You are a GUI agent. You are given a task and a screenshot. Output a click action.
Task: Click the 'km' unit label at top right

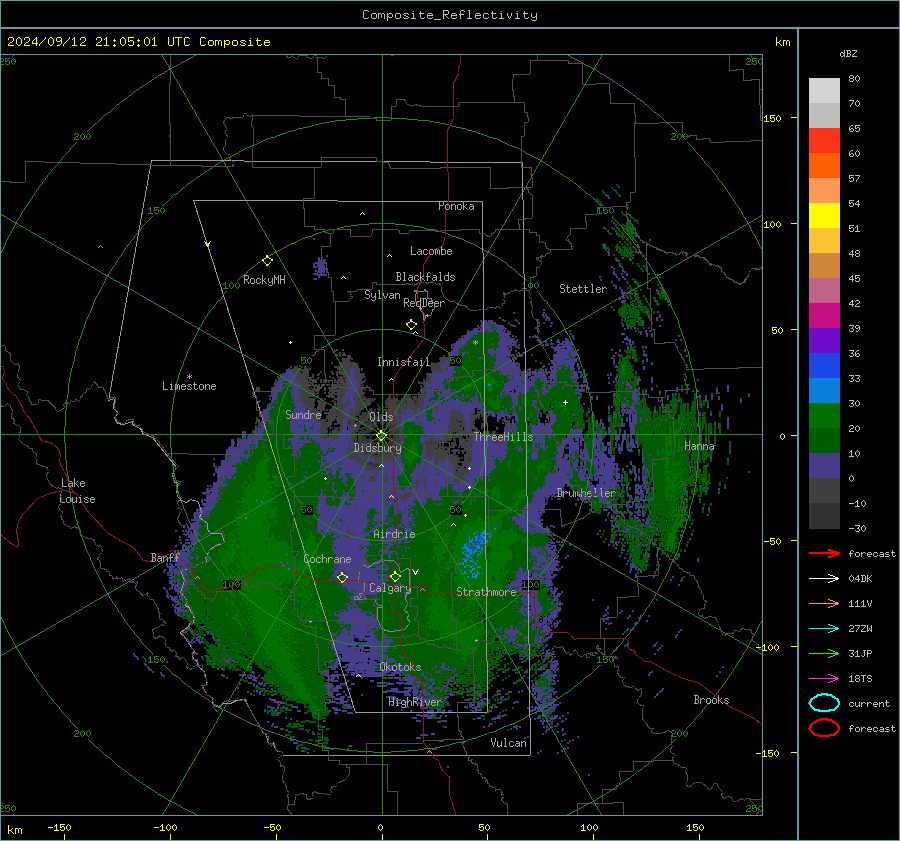(782, 42)
